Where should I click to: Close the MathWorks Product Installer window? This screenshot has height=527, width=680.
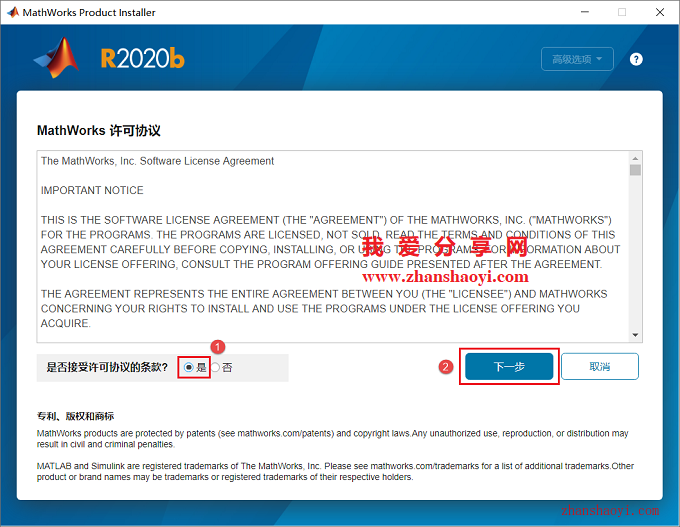click(660, 12)
